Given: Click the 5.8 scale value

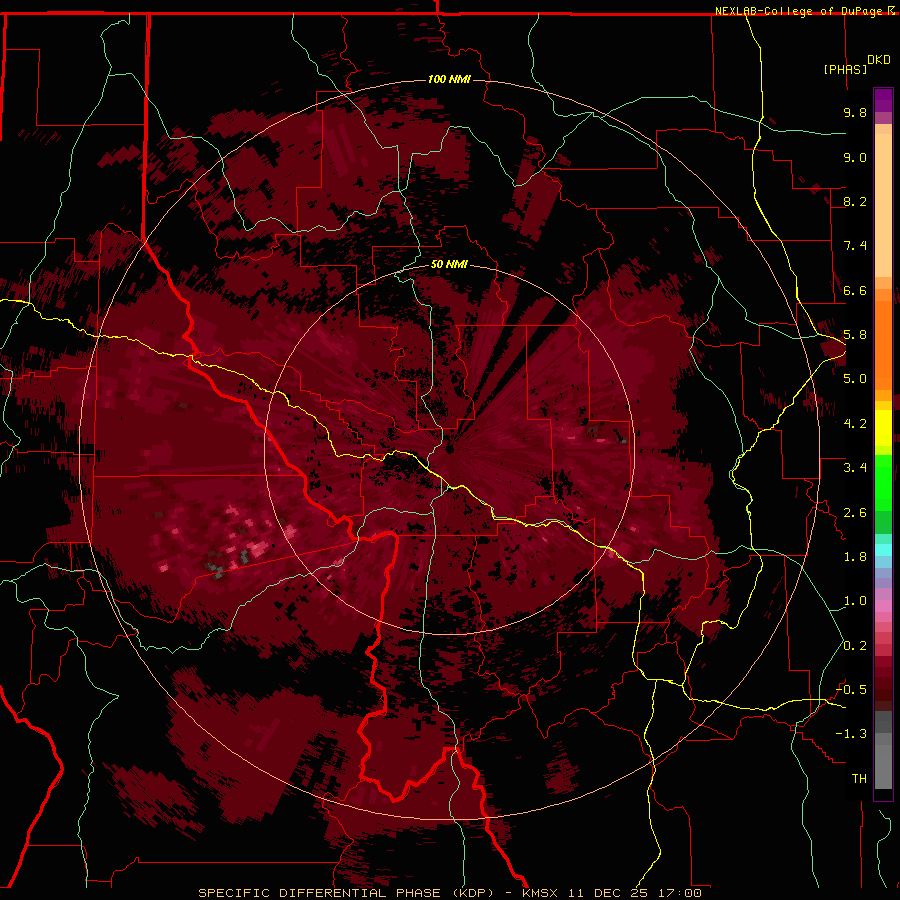Looking at the screenshot, I should click(x=855, y=335).
